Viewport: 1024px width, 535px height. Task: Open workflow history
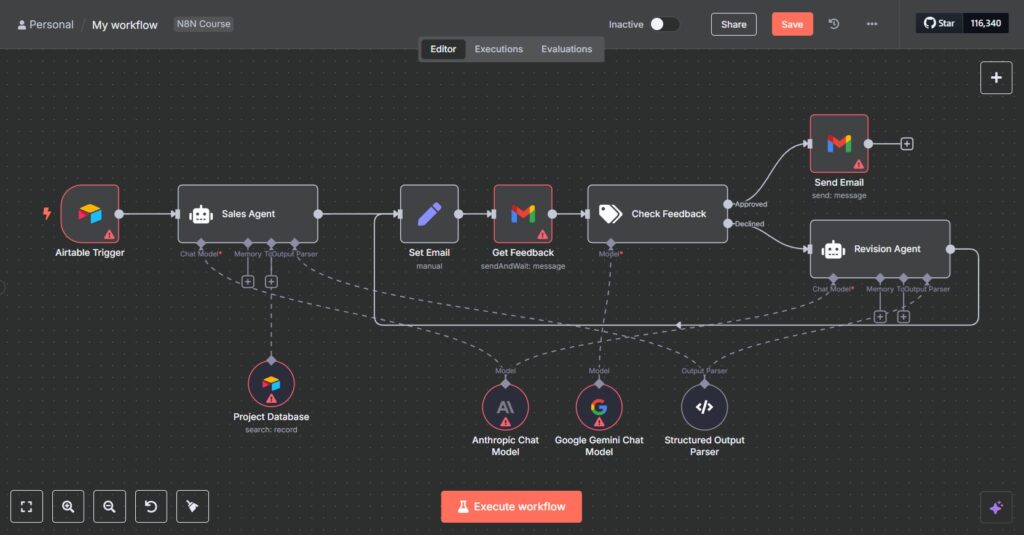[834, 24]
